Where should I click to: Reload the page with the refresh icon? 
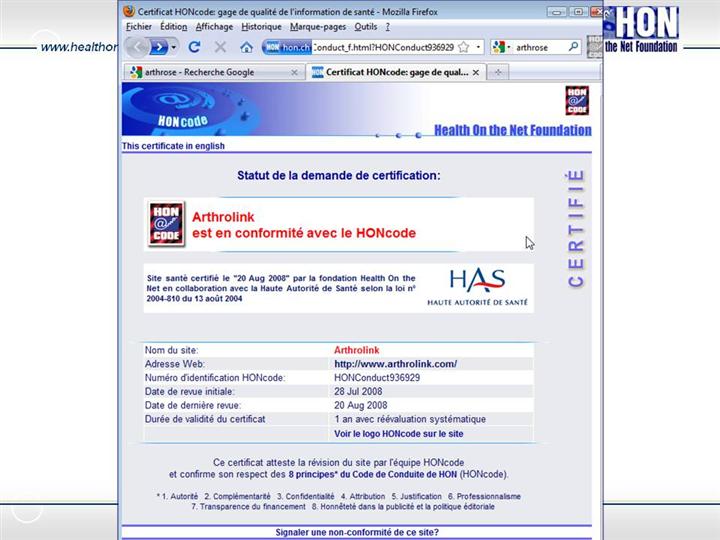click(194, 47)
